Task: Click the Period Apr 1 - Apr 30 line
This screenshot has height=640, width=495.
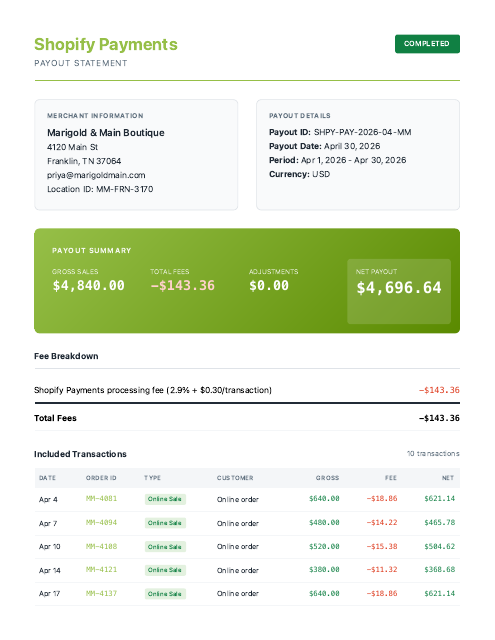Action: (337, 160)
